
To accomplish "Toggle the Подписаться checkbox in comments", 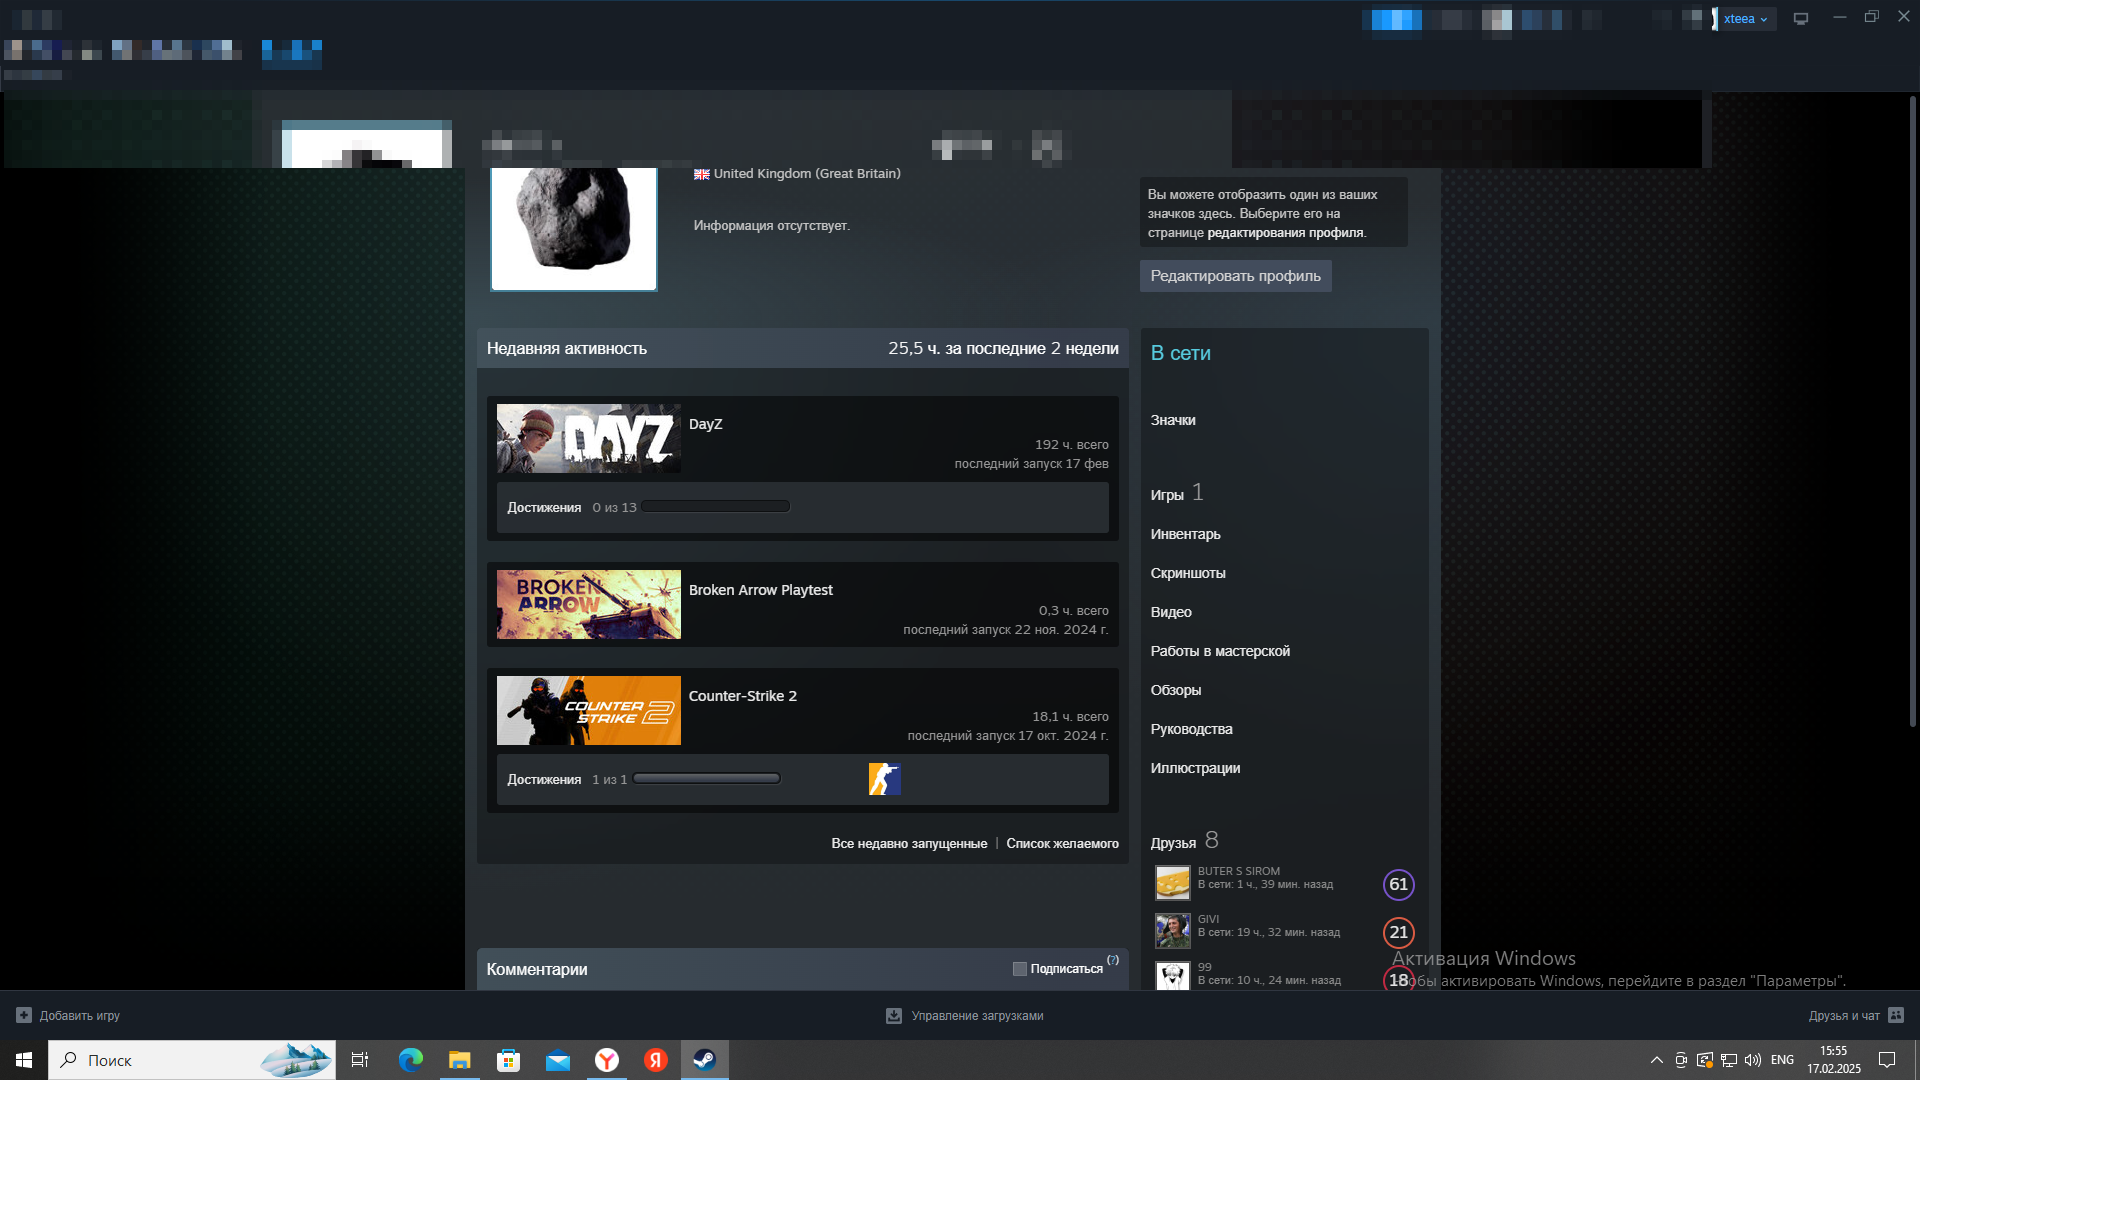I will click(x=1020, y=969).
